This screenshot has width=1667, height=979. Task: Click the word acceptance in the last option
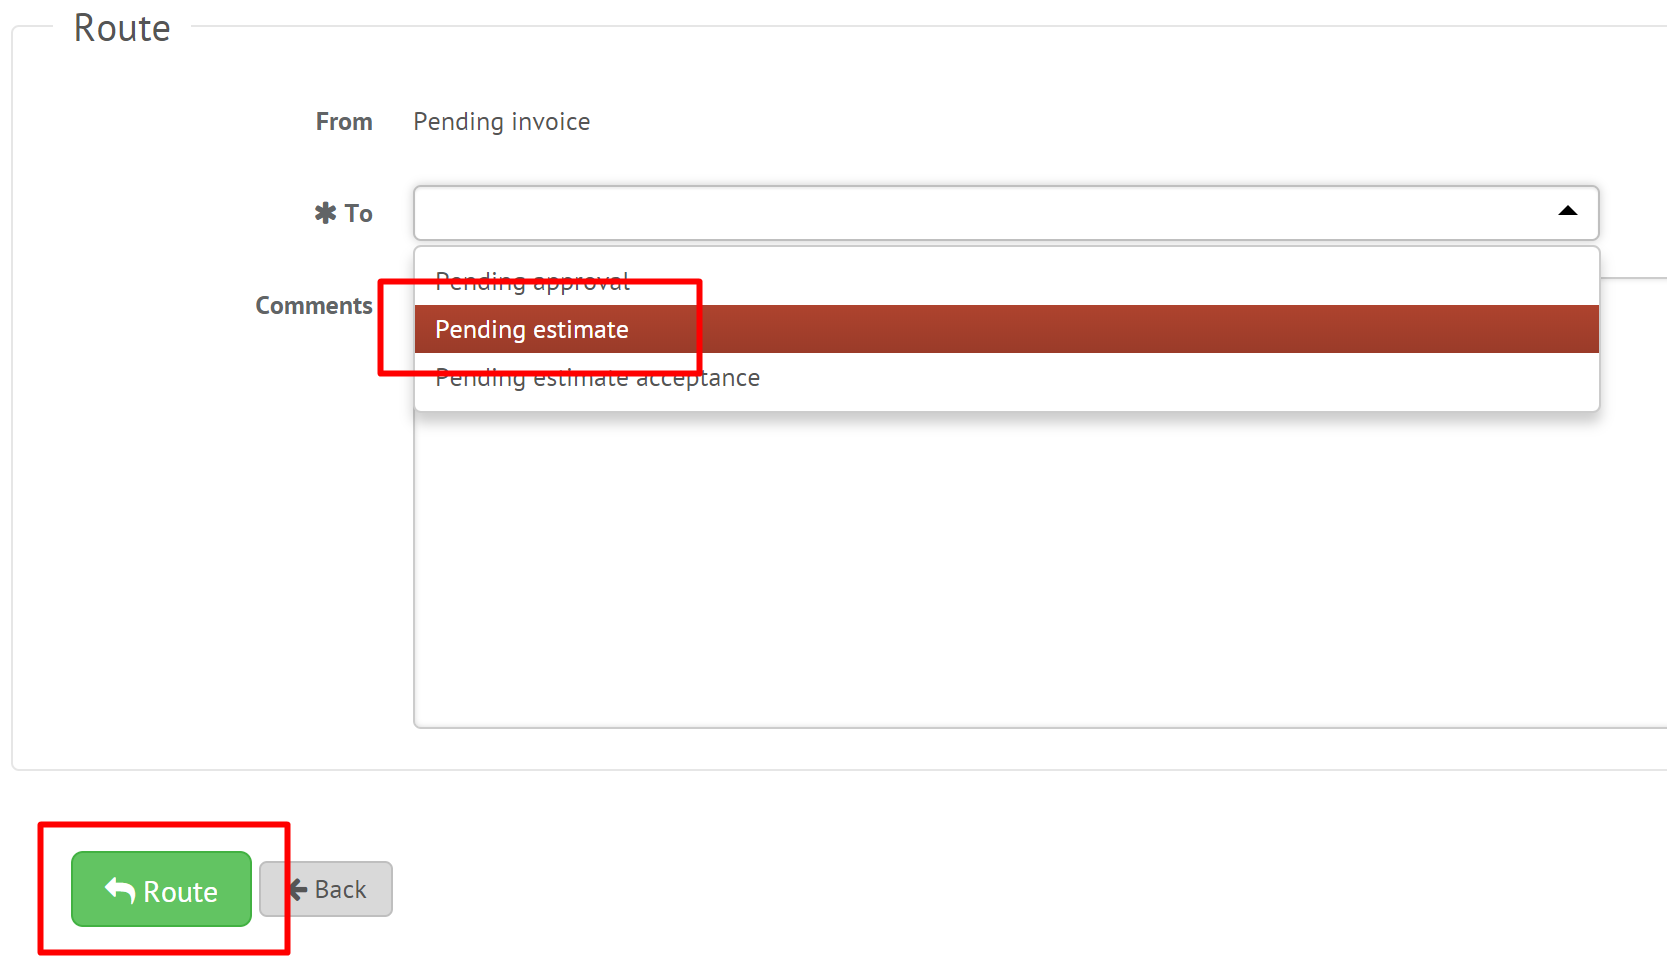pyautogui.click(x=698, y=378)
